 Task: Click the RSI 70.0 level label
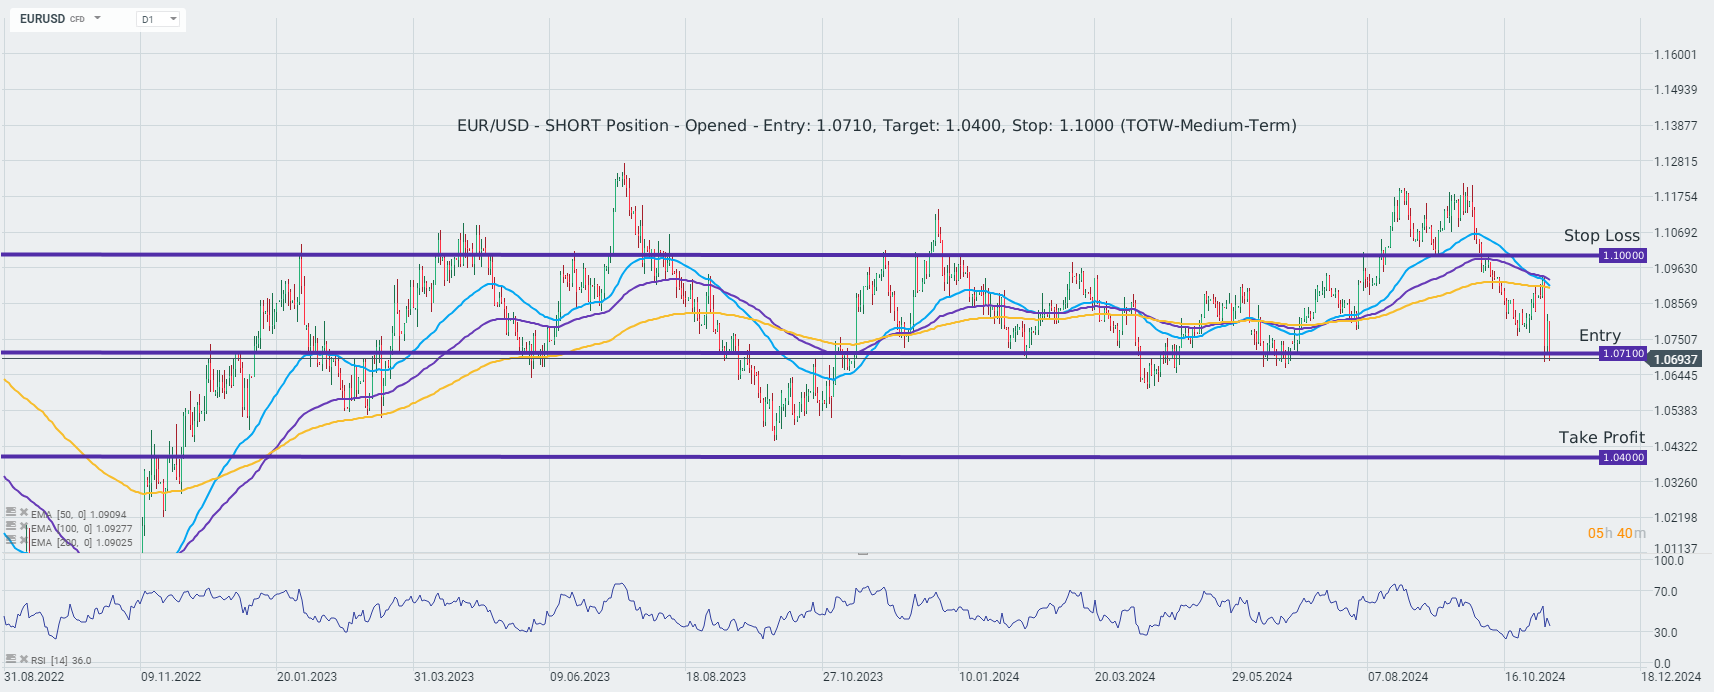click(x=1665, y=591)
